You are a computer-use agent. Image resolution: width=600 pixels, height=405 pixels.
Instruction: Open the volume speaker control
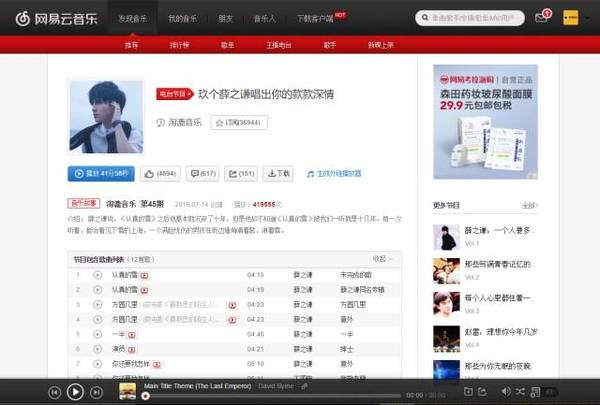click(505, 391)
